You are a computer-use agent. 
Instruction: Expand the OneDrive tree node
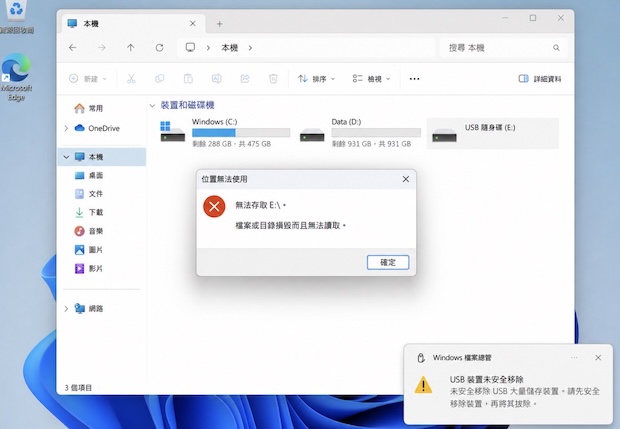pos(66,128)
